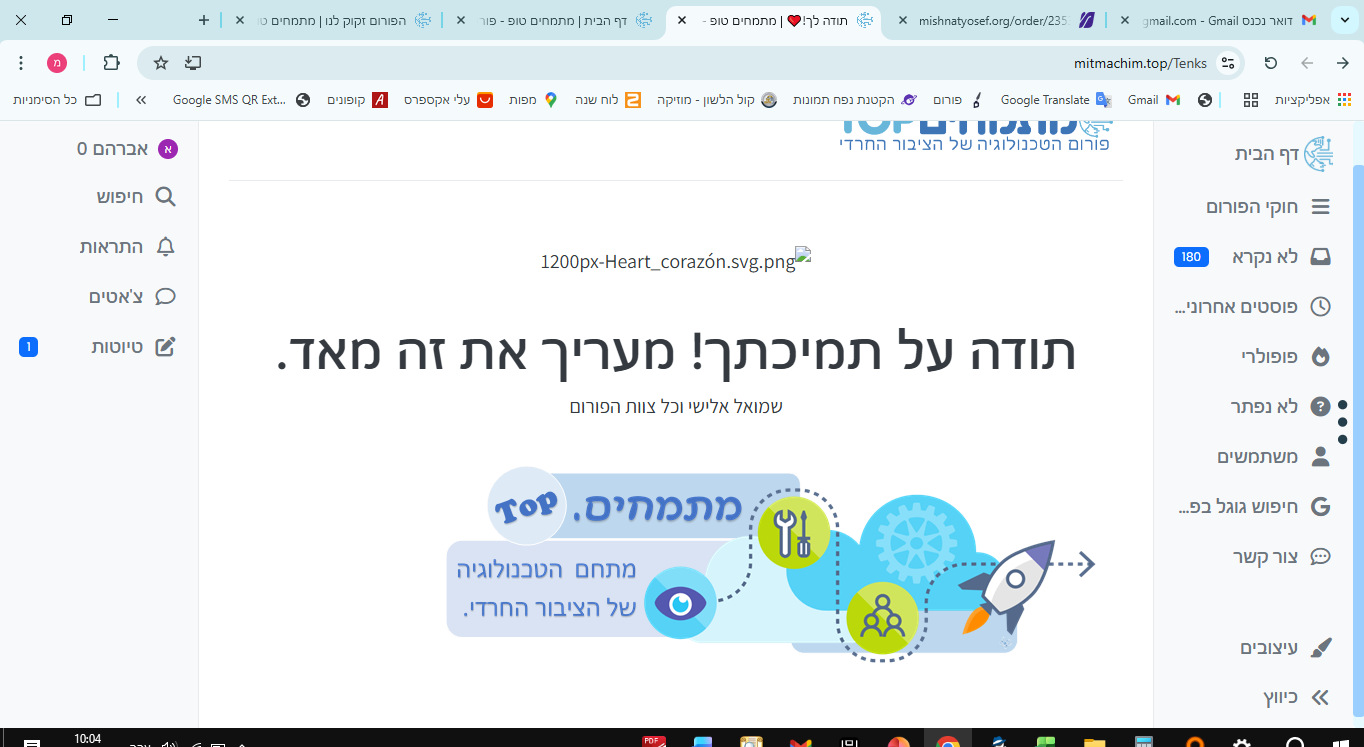Open chats using the צ'אטים speech bubble icon
Image resolution: width=1364 pixels, height=747 pixels.
tap(165, 296)
